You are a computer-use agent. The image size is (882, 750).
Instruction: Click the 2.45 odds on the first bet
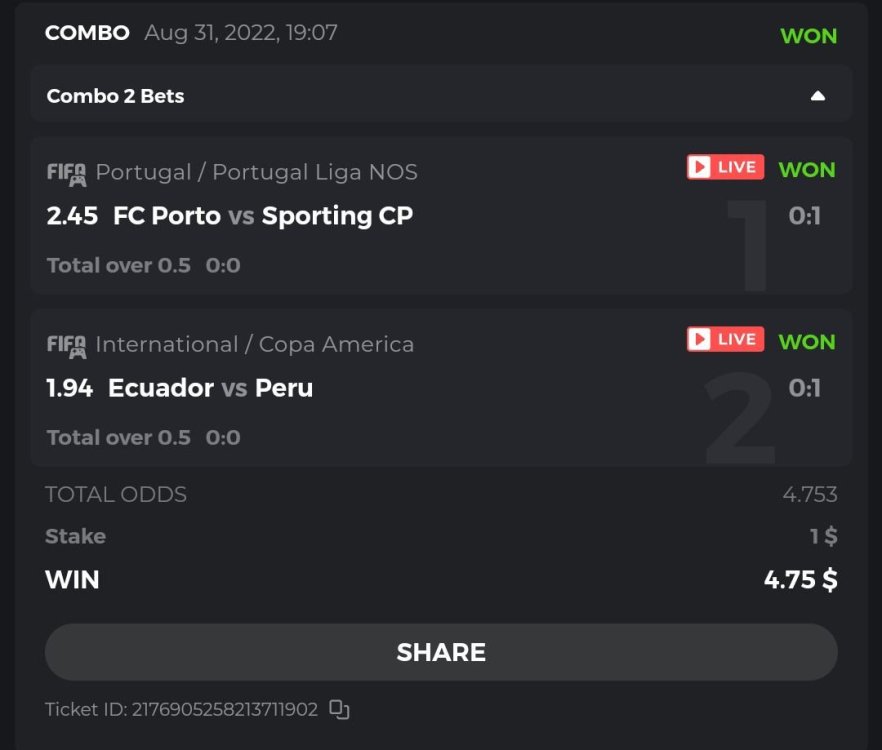point(72,216)
